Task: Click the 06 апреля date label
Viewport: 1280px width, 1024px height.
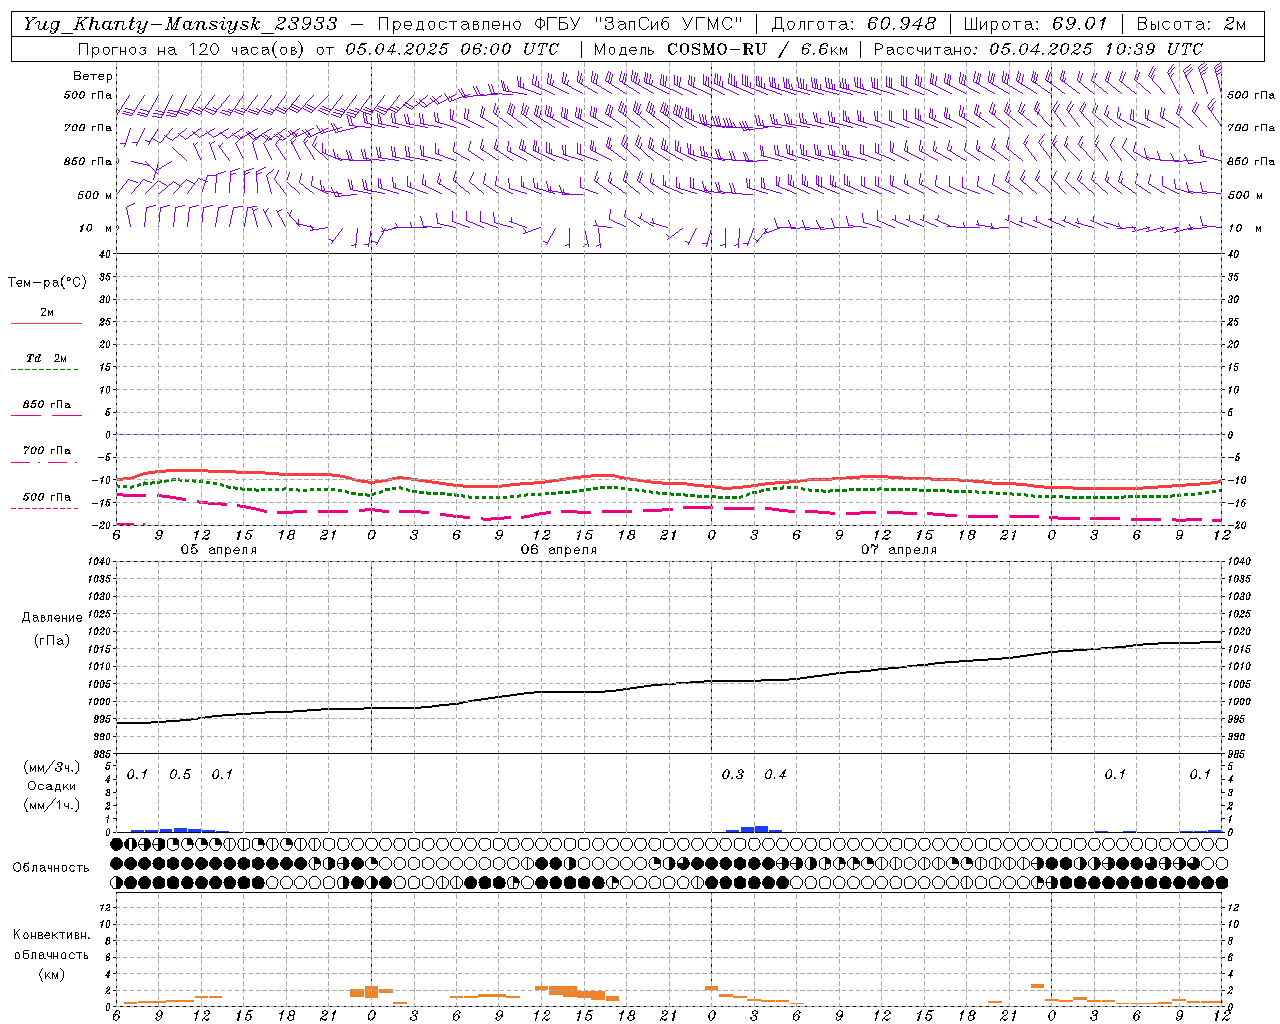Action: click(x=558, y=550)
